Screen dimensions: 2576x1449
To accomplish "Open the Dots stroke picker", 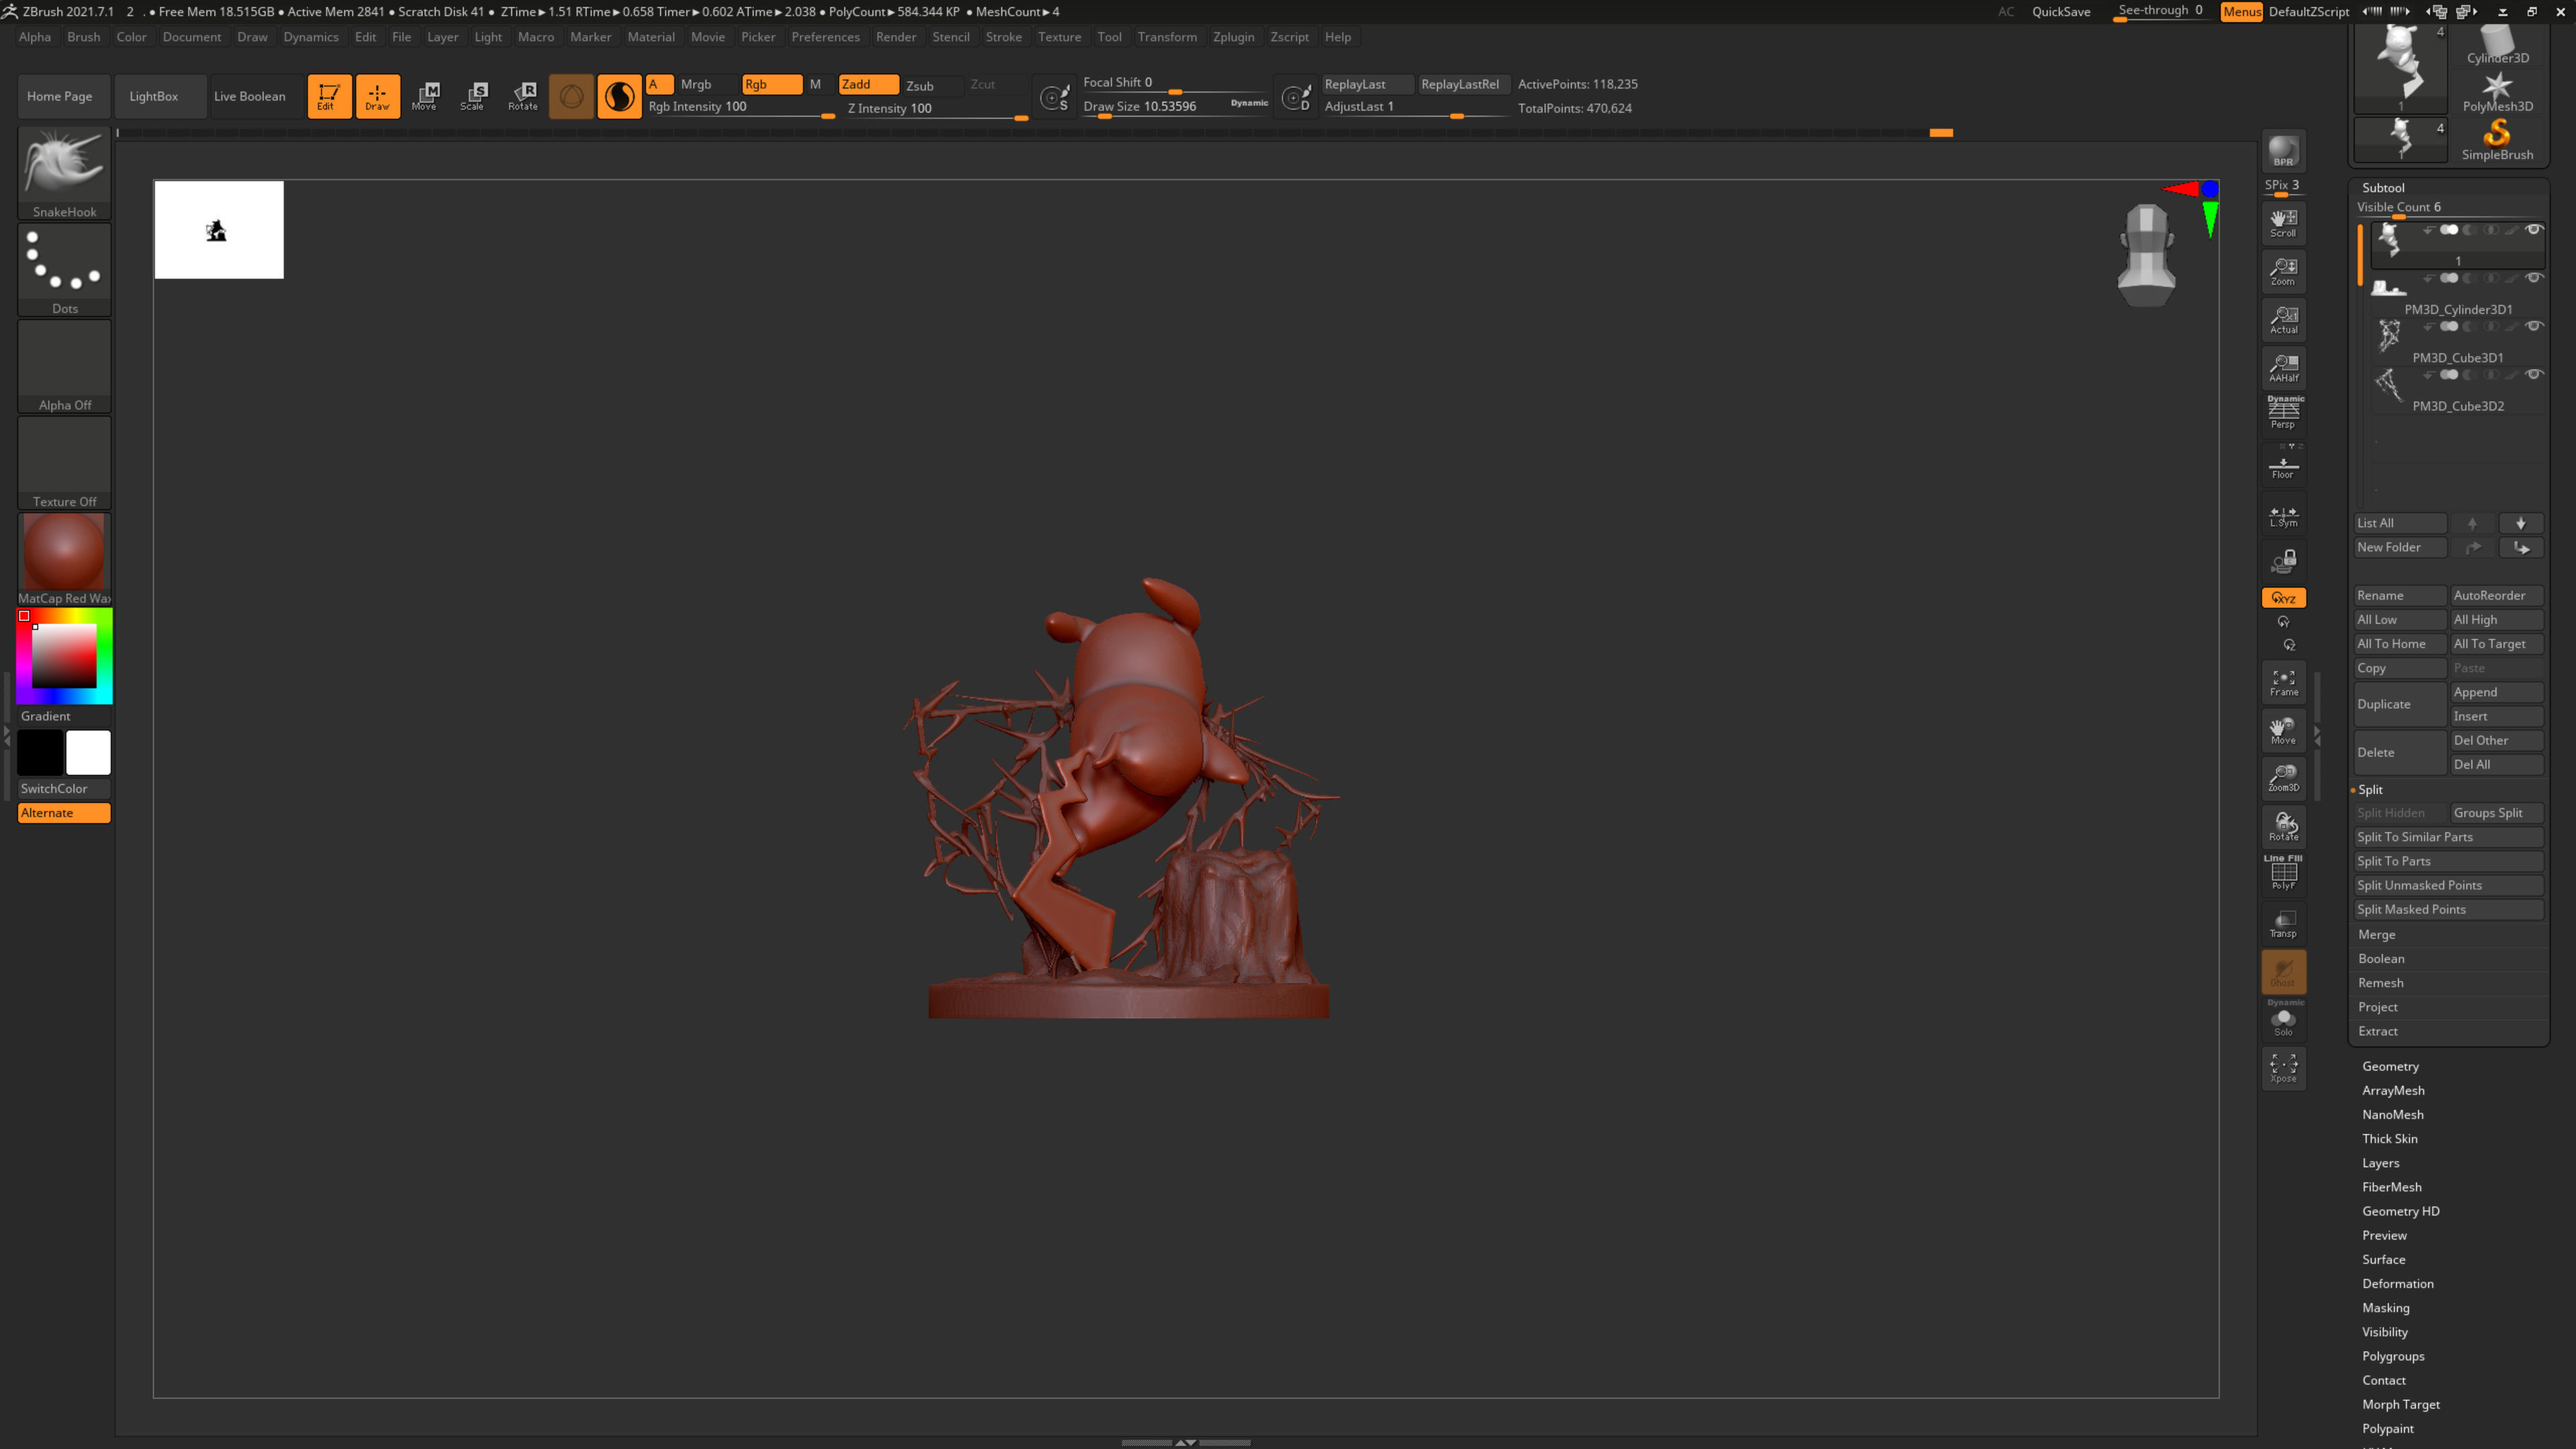I will click(64, 269).
